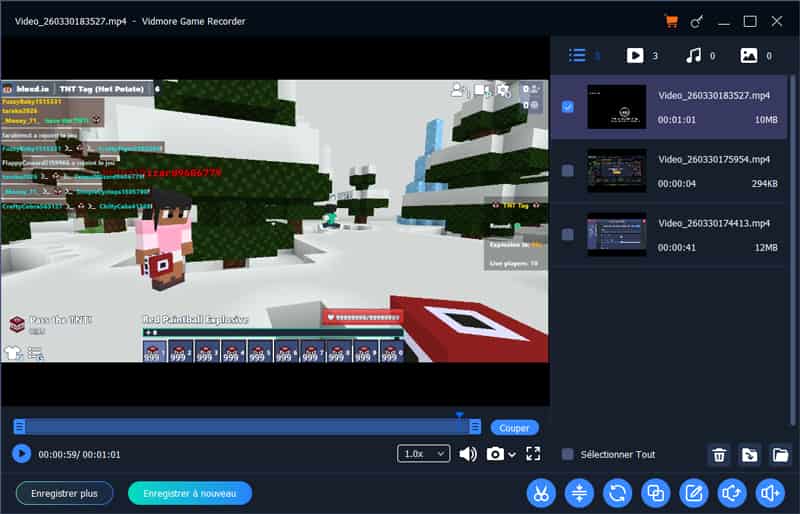Click the file converter circular-arrows icon
This screenshot has height=514, width=800.
[x=617, y=493]
